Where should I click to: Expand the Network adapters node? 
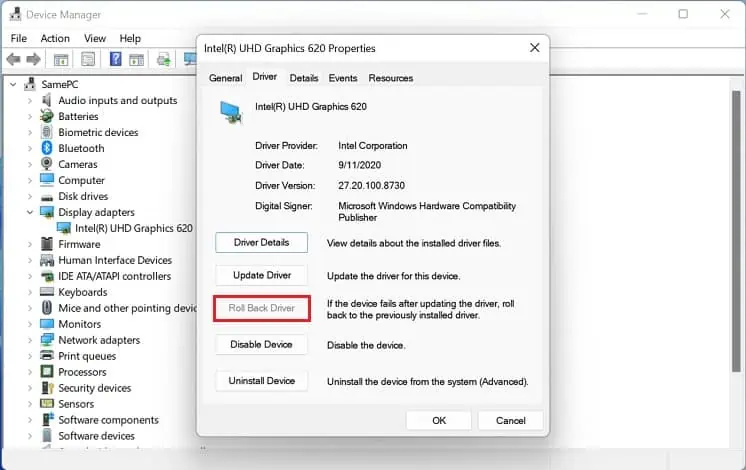(x=29, y=340)
